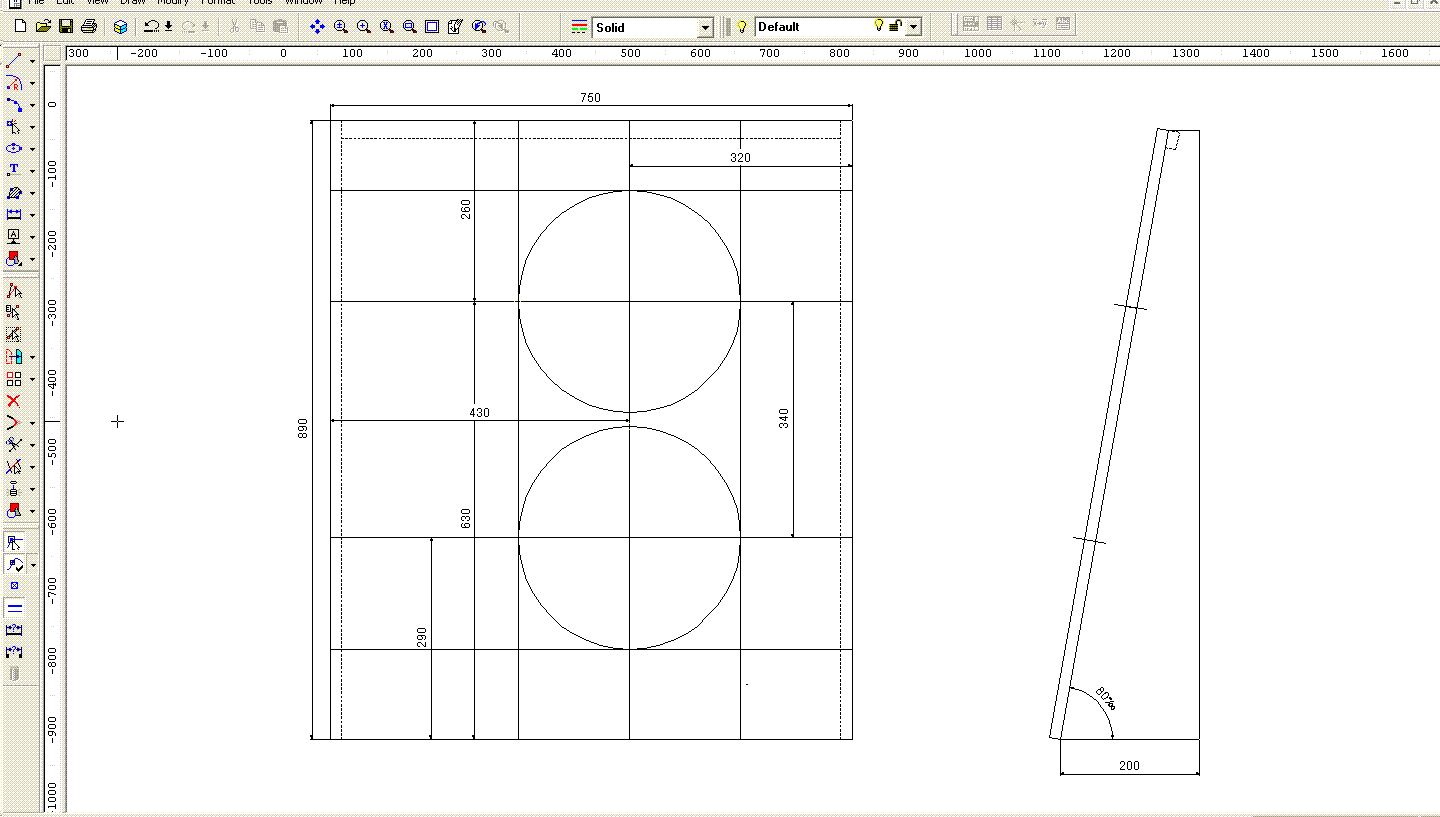Select the Ellipse drawing tool
The width and height of the screenshot is (1440, 817).
14,148
